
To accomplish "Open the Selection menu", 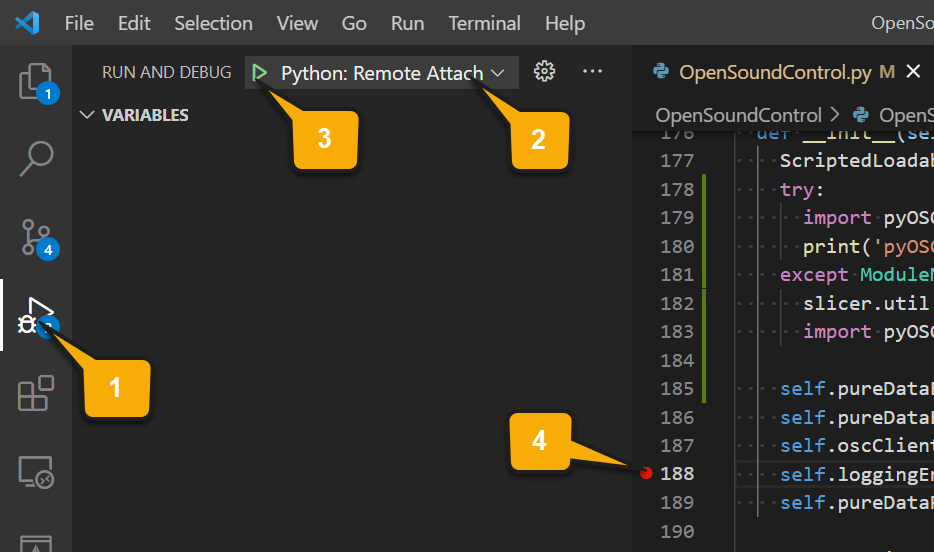I will 213,23.
